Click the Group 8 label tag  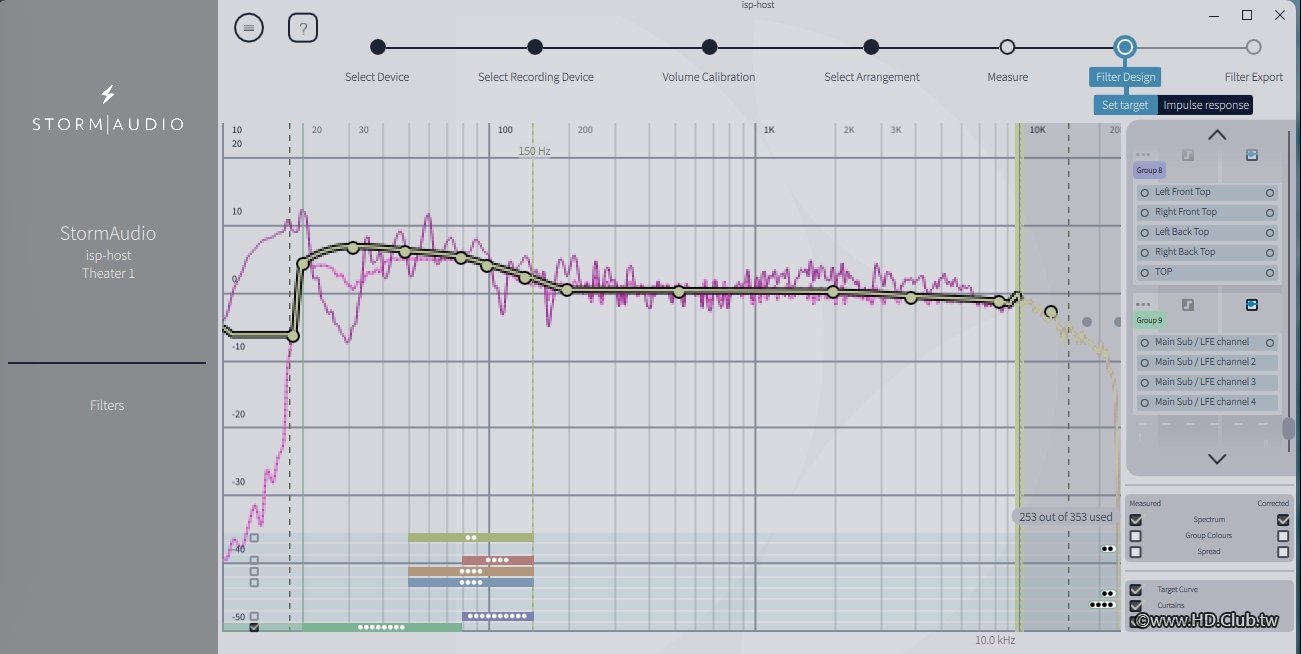(x=1149, y=171)
